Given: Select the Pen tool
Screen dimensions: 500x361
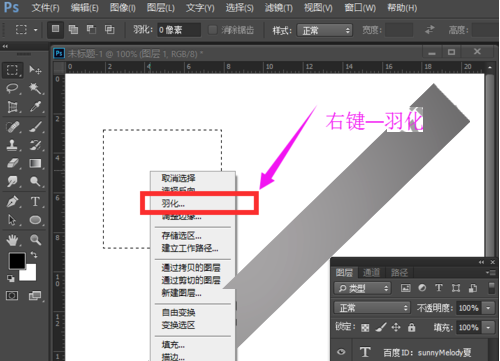Looking at the screenshot, I should tap(13, 202).
